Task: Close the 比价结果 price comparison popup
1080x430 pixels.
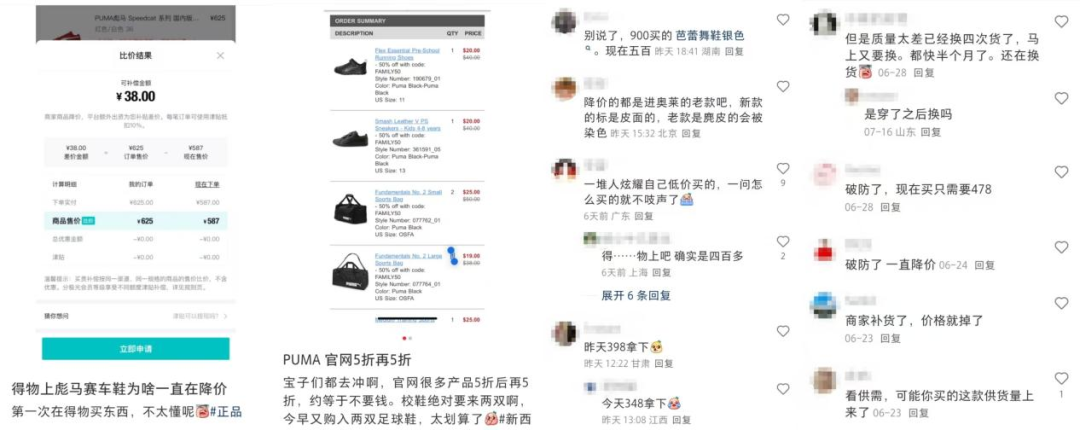Action: 220,56
